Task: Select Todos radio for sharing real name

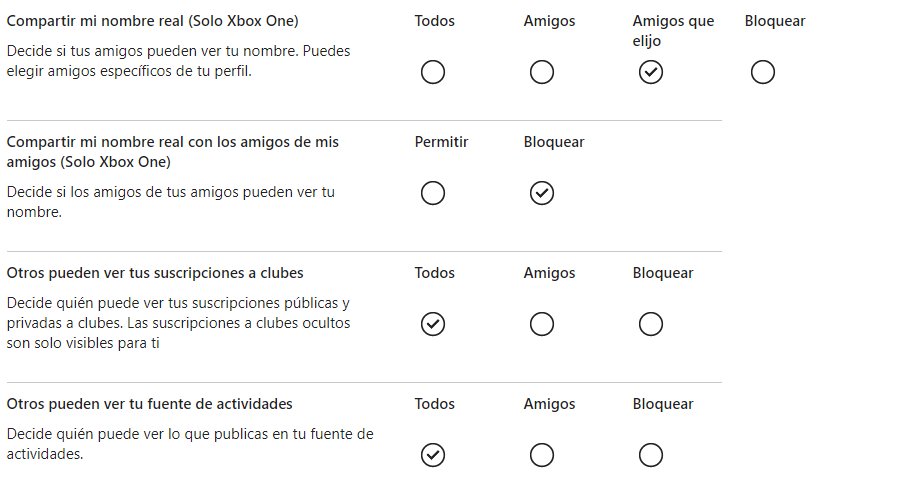Action: pos(433,72)
